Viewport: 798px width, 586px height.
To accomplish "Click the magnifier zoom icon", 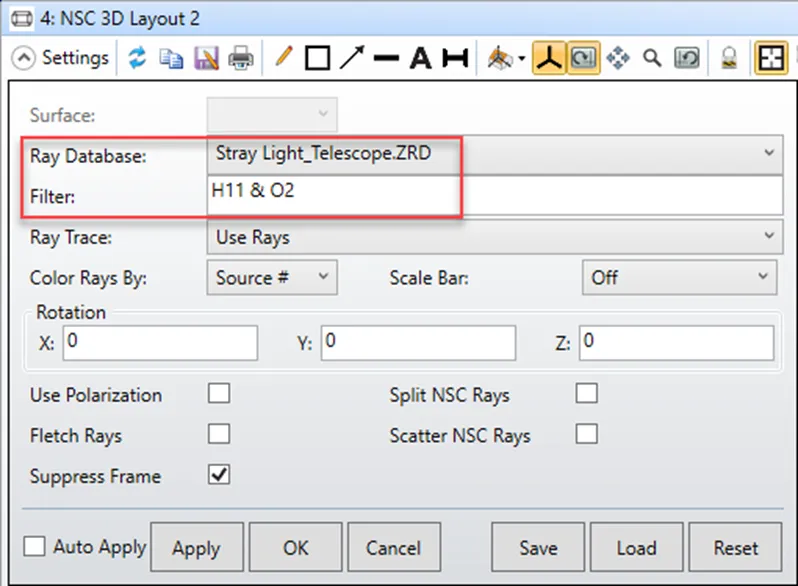I will 652,58.
